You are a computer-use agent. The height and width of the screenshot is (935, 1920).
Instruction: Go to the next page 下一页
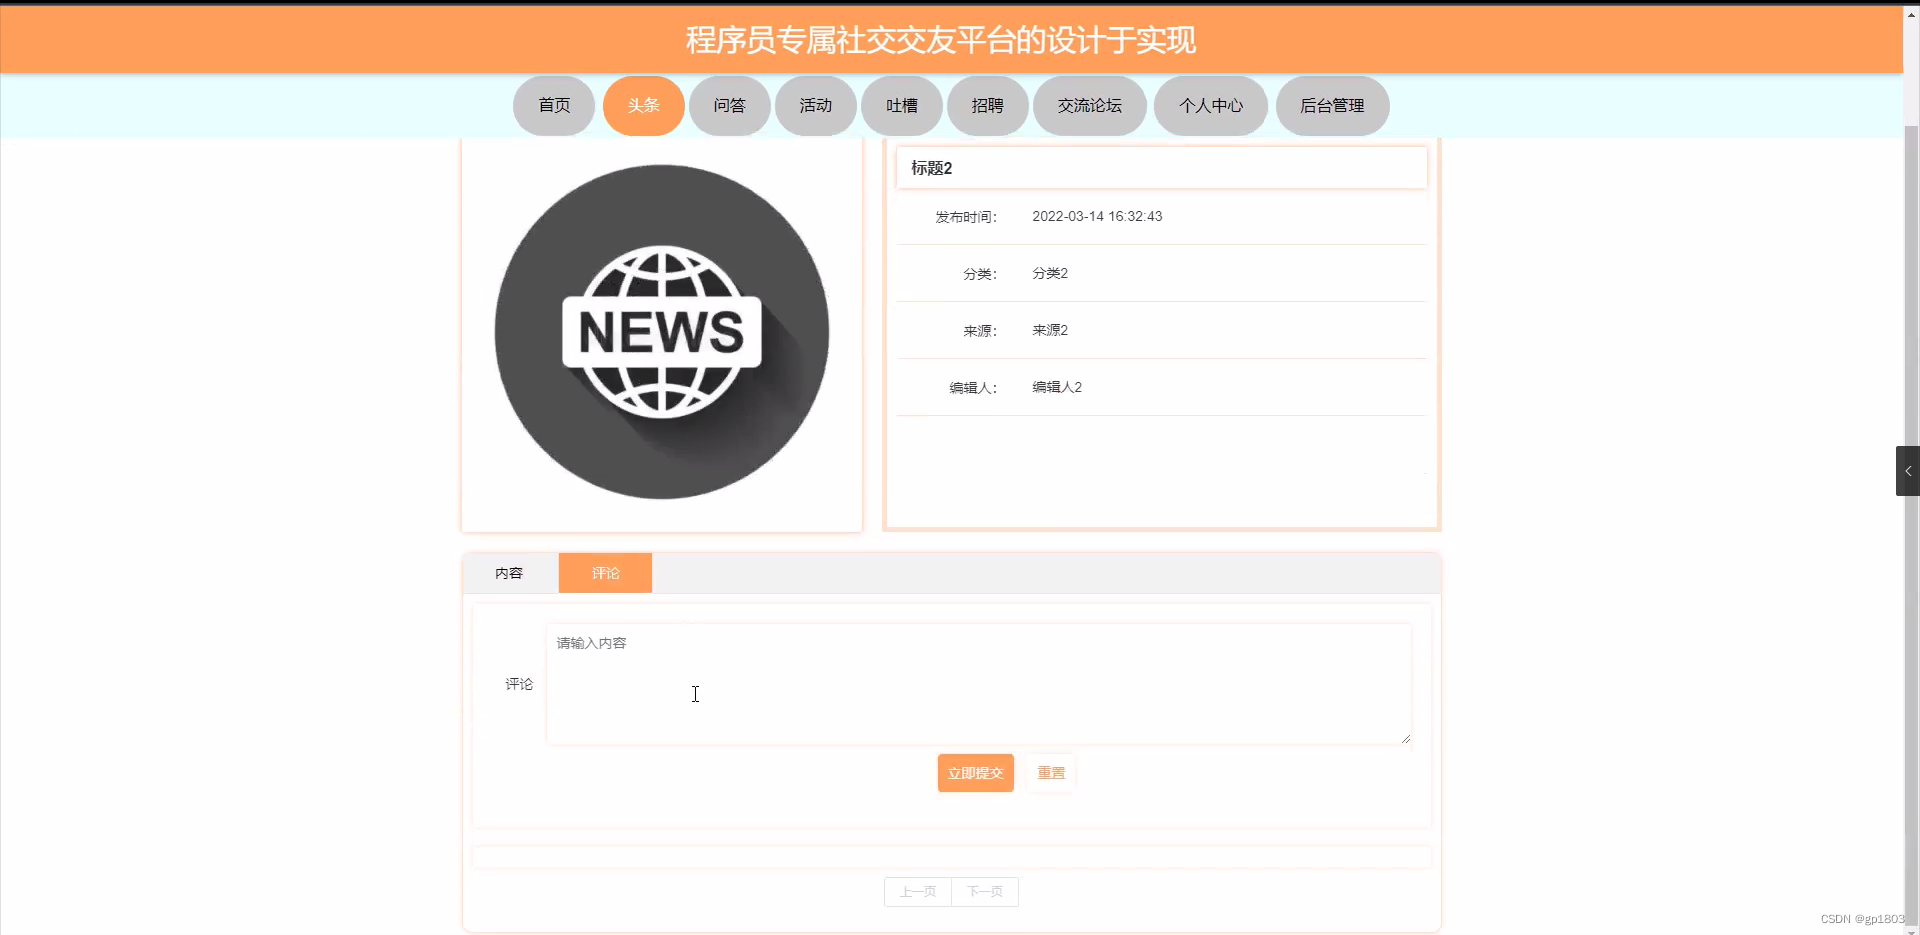click(x=984, y=891)
